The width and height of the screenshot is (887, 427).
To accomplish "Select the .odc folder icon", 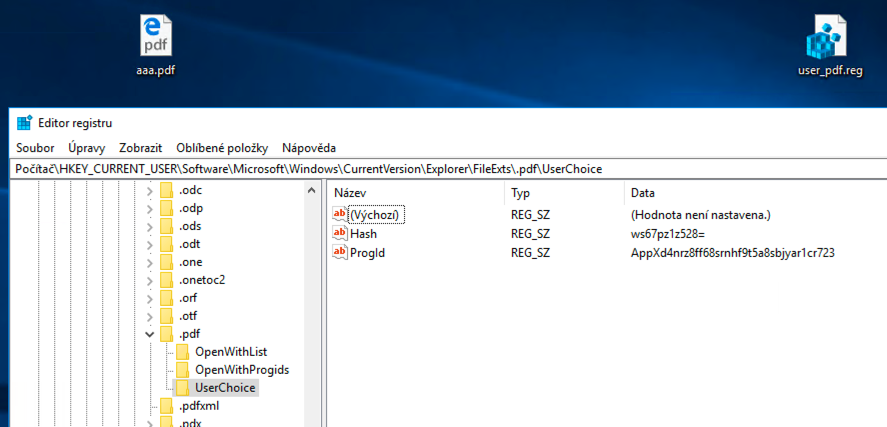I will point(166,191).
